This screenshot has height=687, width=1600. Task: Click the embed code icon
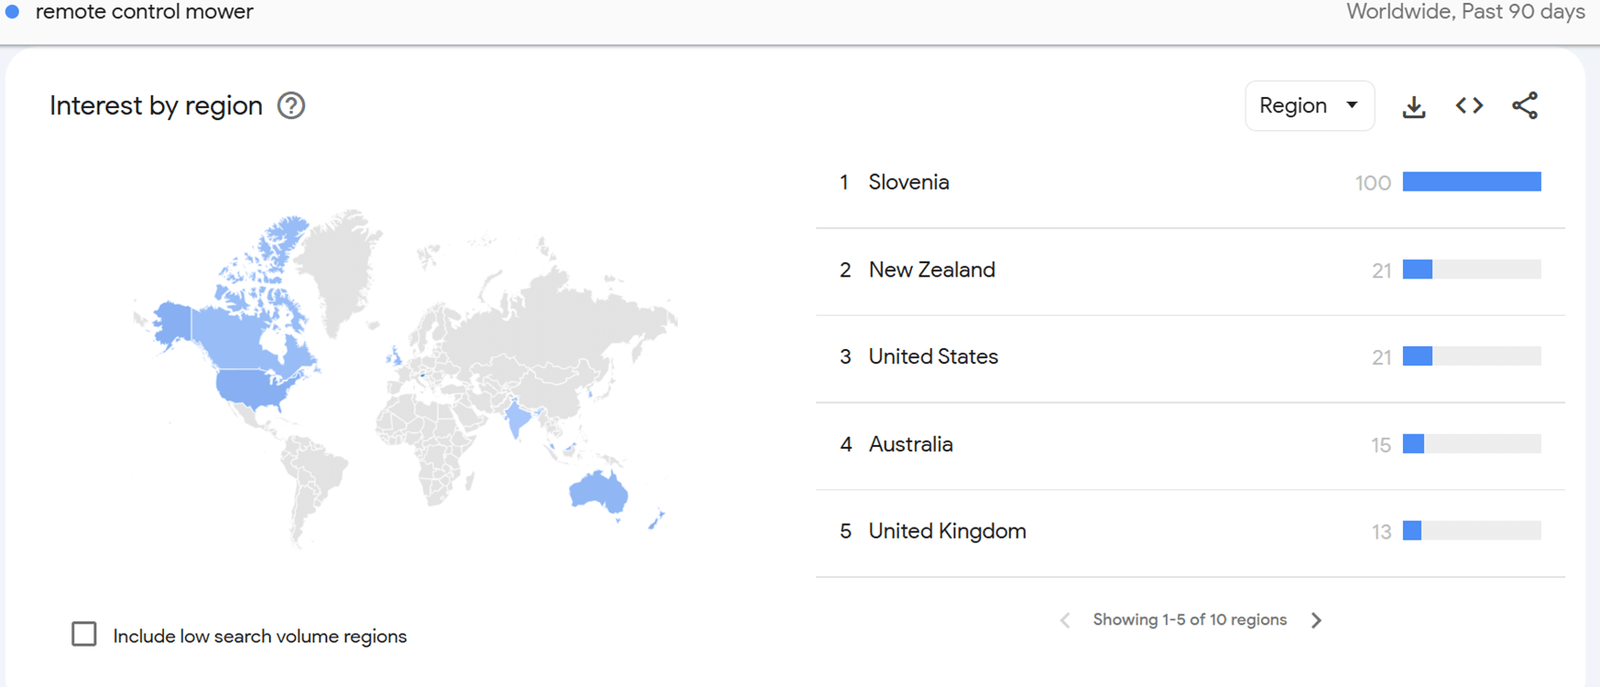click(1469, 106)
